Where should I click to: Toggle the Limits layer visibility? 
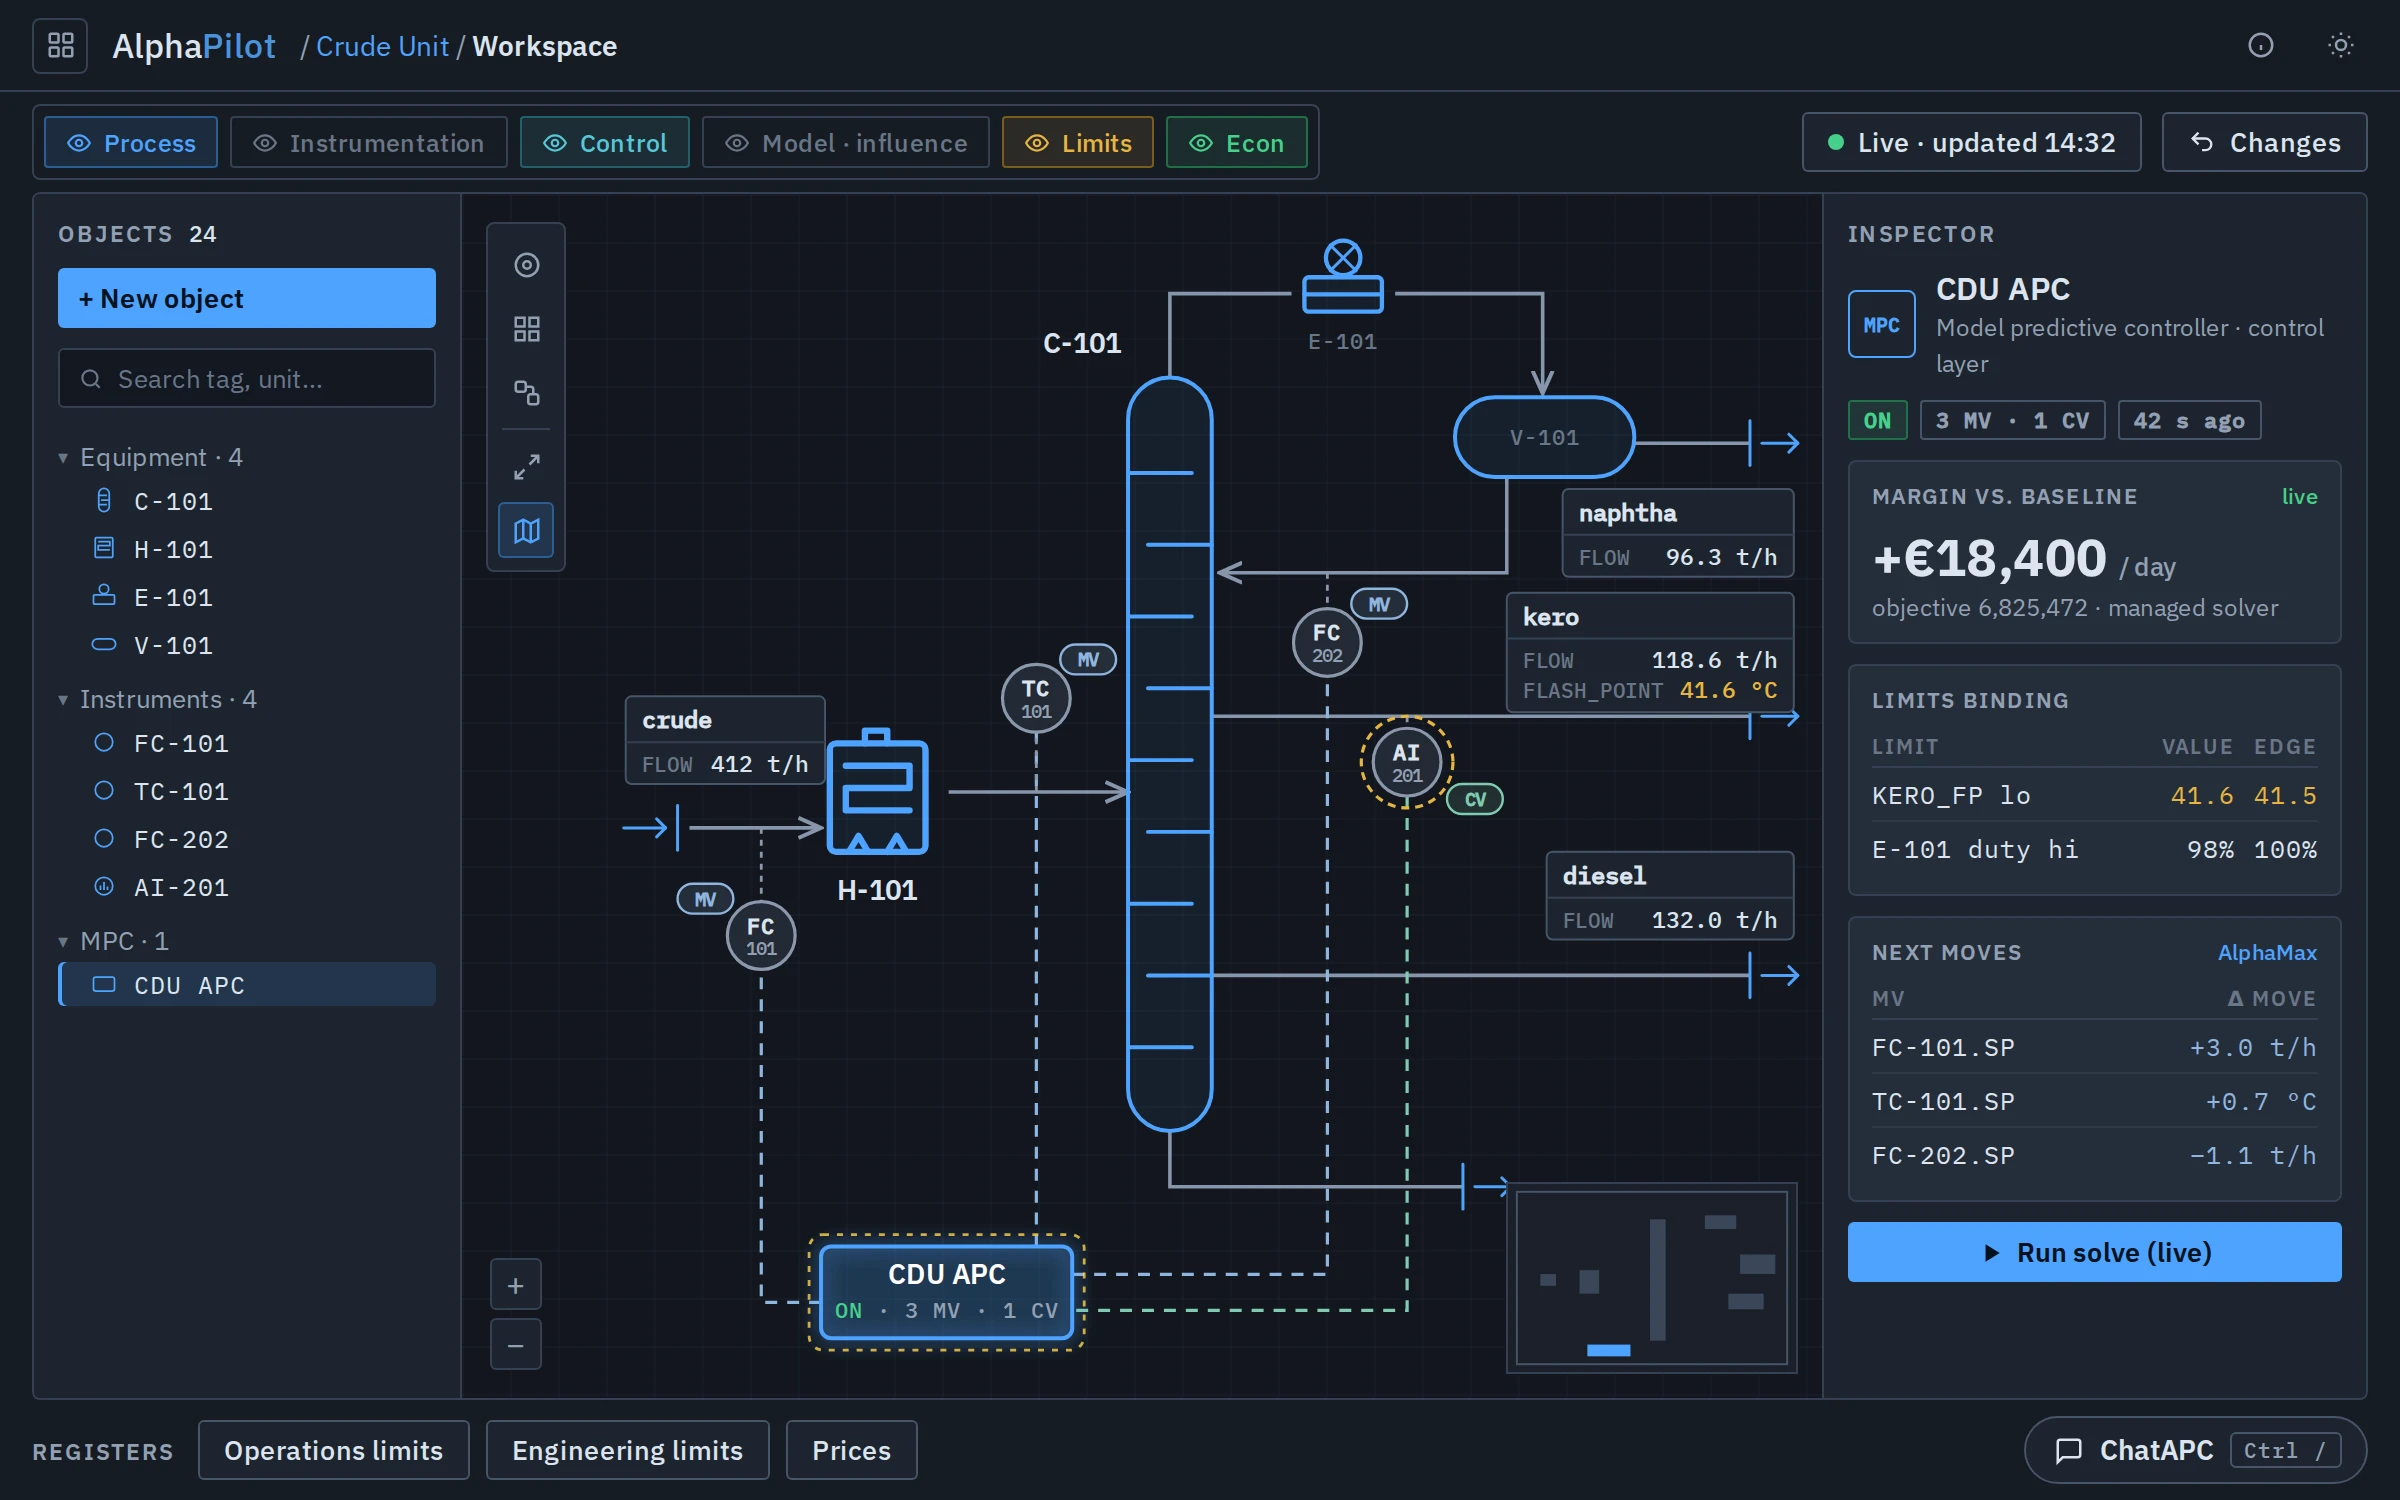pyautogui.click(x=1078, y=143)
